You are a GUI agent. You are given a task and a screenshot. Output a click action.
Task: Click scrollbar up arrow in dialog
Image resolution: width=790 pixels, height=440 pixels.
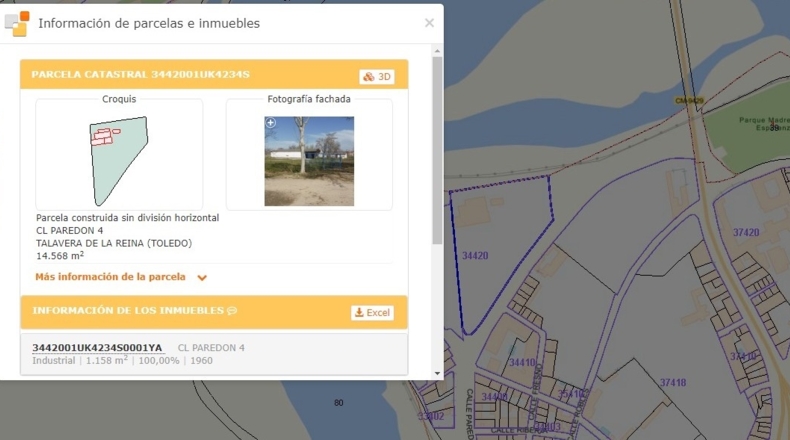[437, 51]
